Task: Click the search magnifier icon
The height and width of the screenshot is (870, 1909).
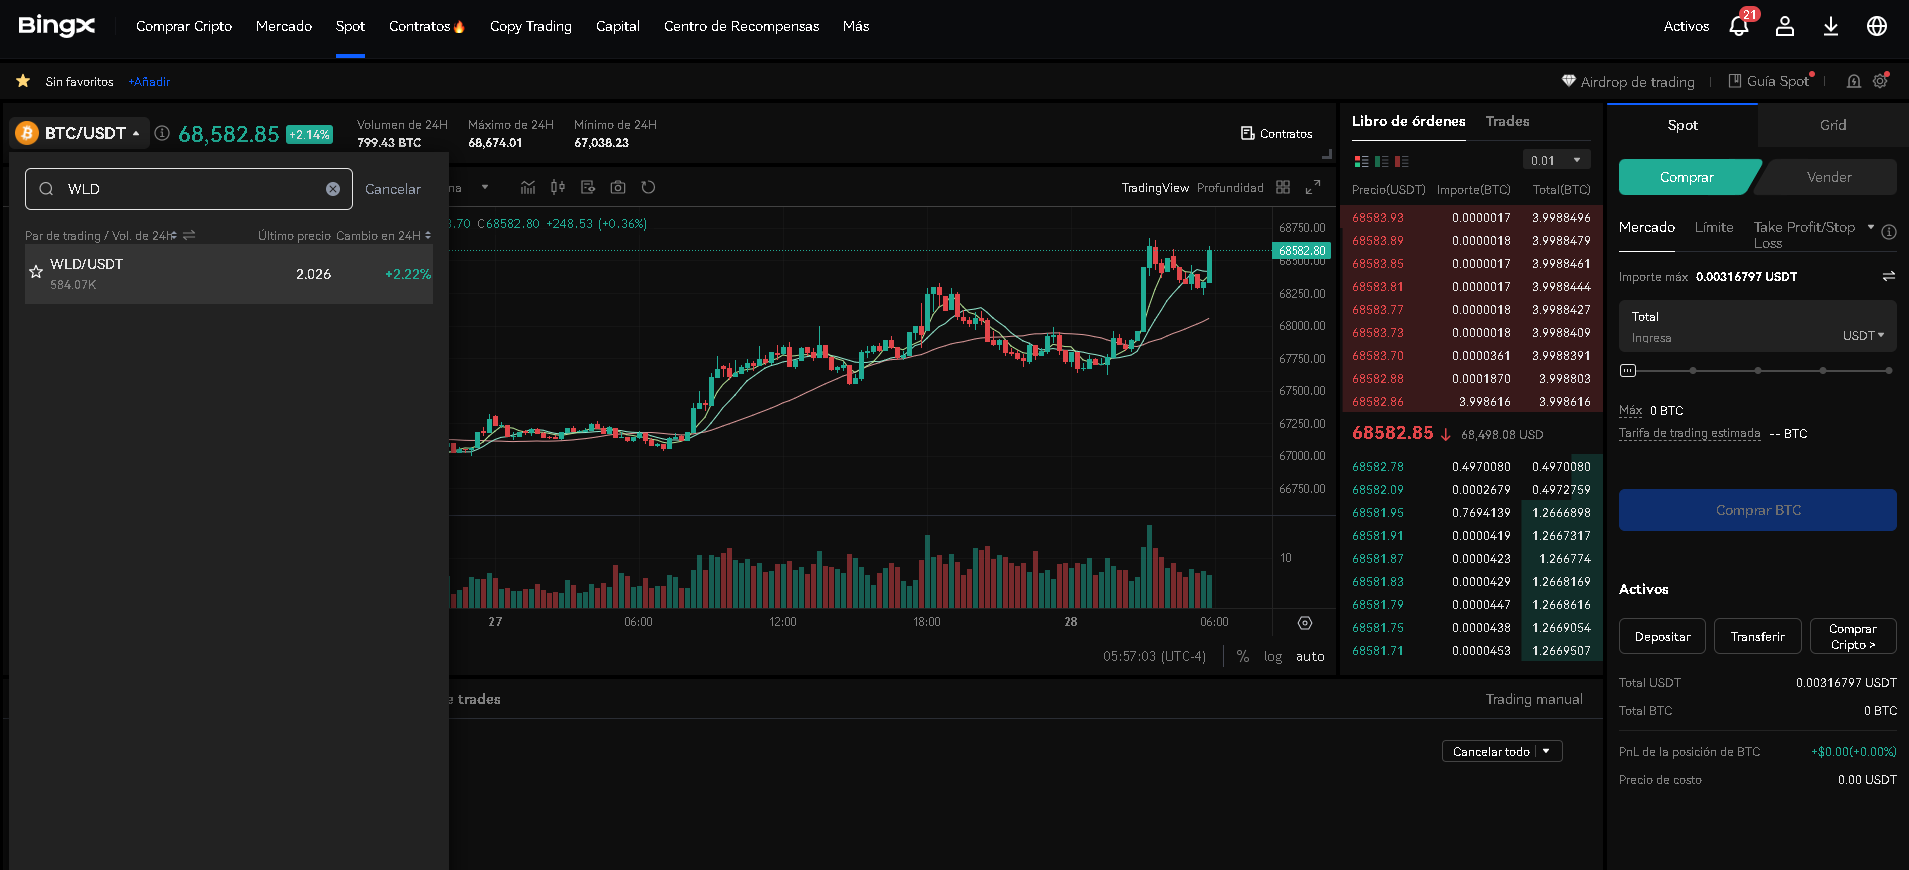Action: tap(46, 189)
